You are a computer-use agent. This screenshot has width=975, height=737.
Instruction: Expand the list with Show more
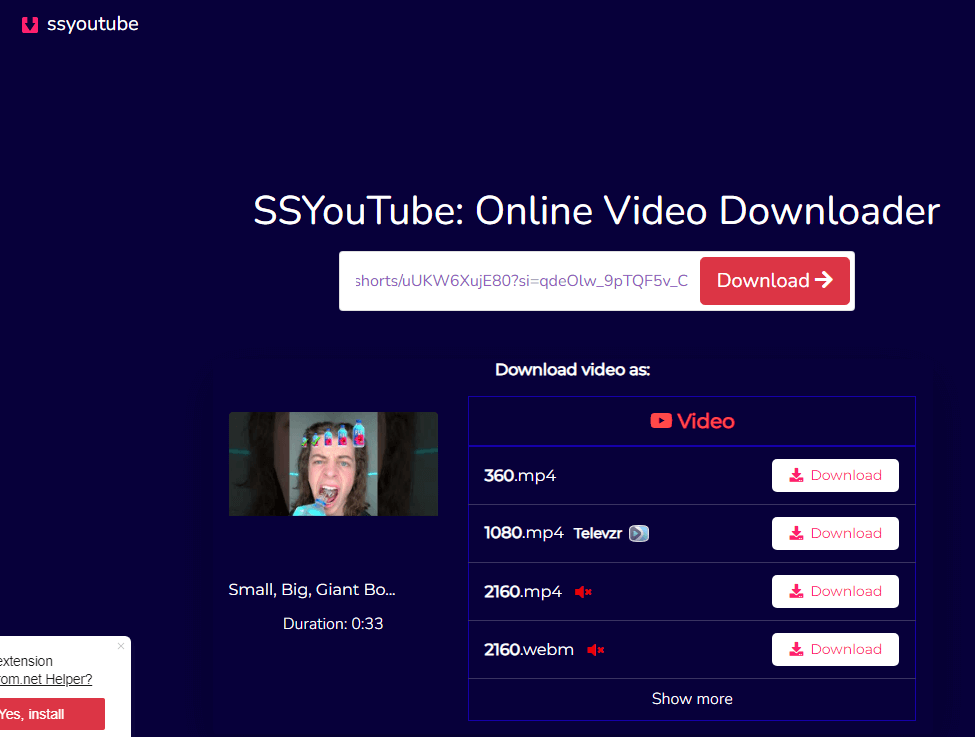coord(692,699)
